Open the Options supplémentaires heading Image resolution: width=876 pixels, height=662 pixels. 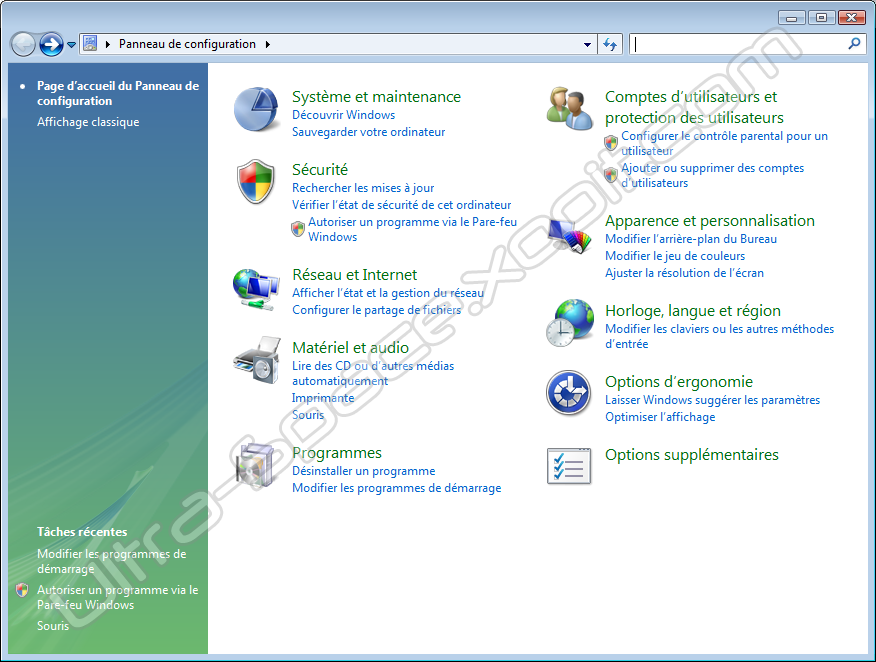coord(692,455)
